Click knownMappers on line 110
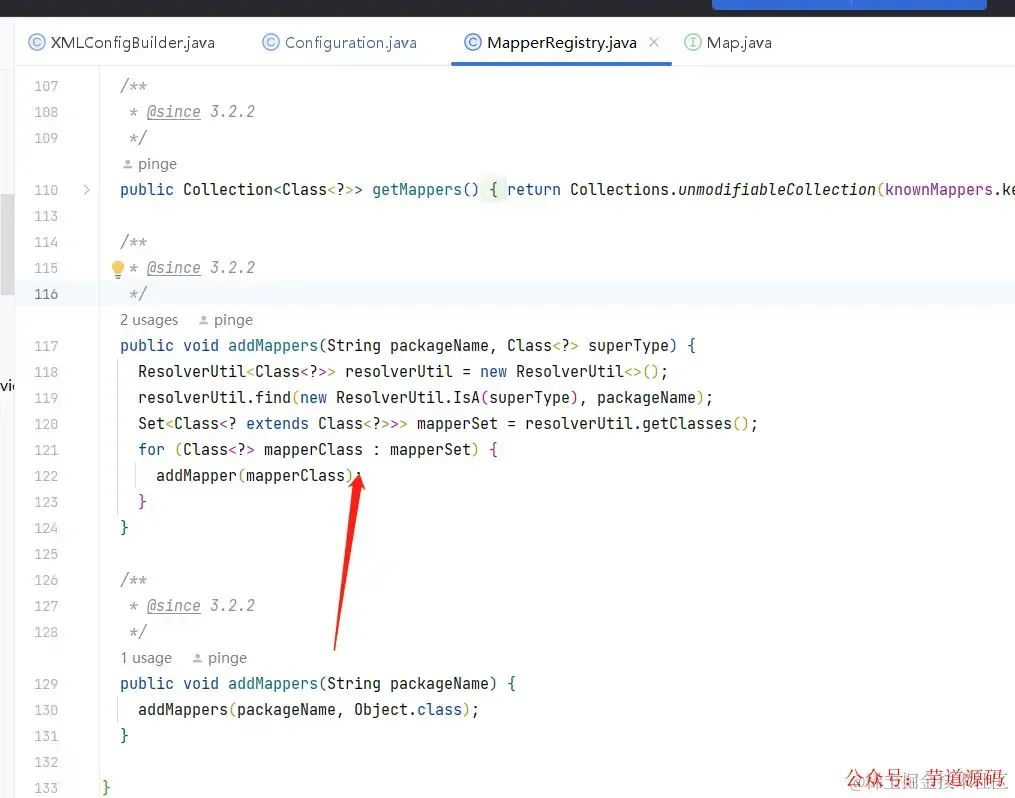The image size is (1015, 798). click(939, 190)
